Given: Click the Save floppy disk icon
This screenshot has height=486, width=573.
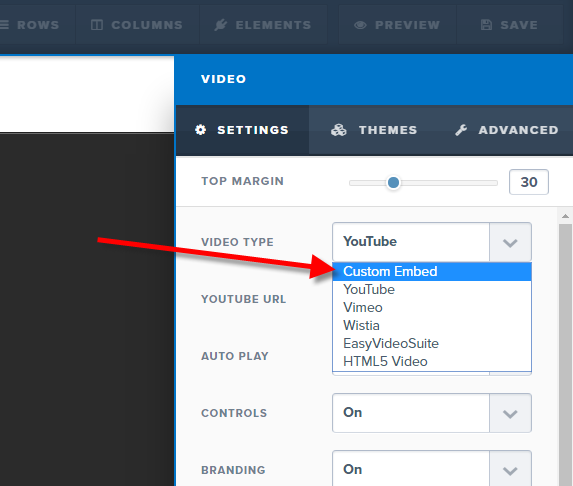Looking at the screenshot, I should tap(486, 25).
